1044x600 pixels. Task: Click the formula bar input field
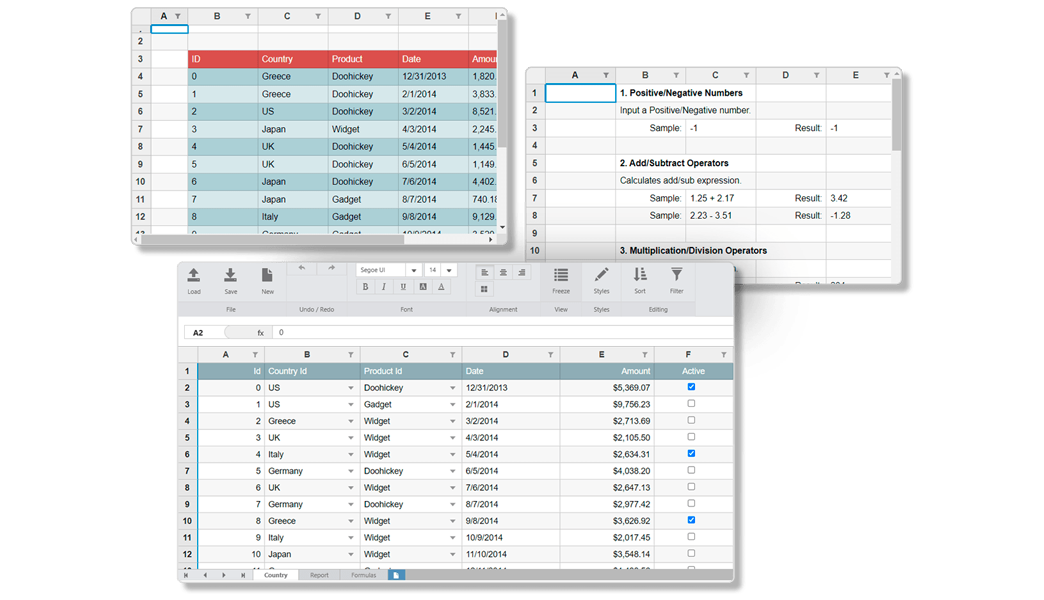[x=503, y=332]
